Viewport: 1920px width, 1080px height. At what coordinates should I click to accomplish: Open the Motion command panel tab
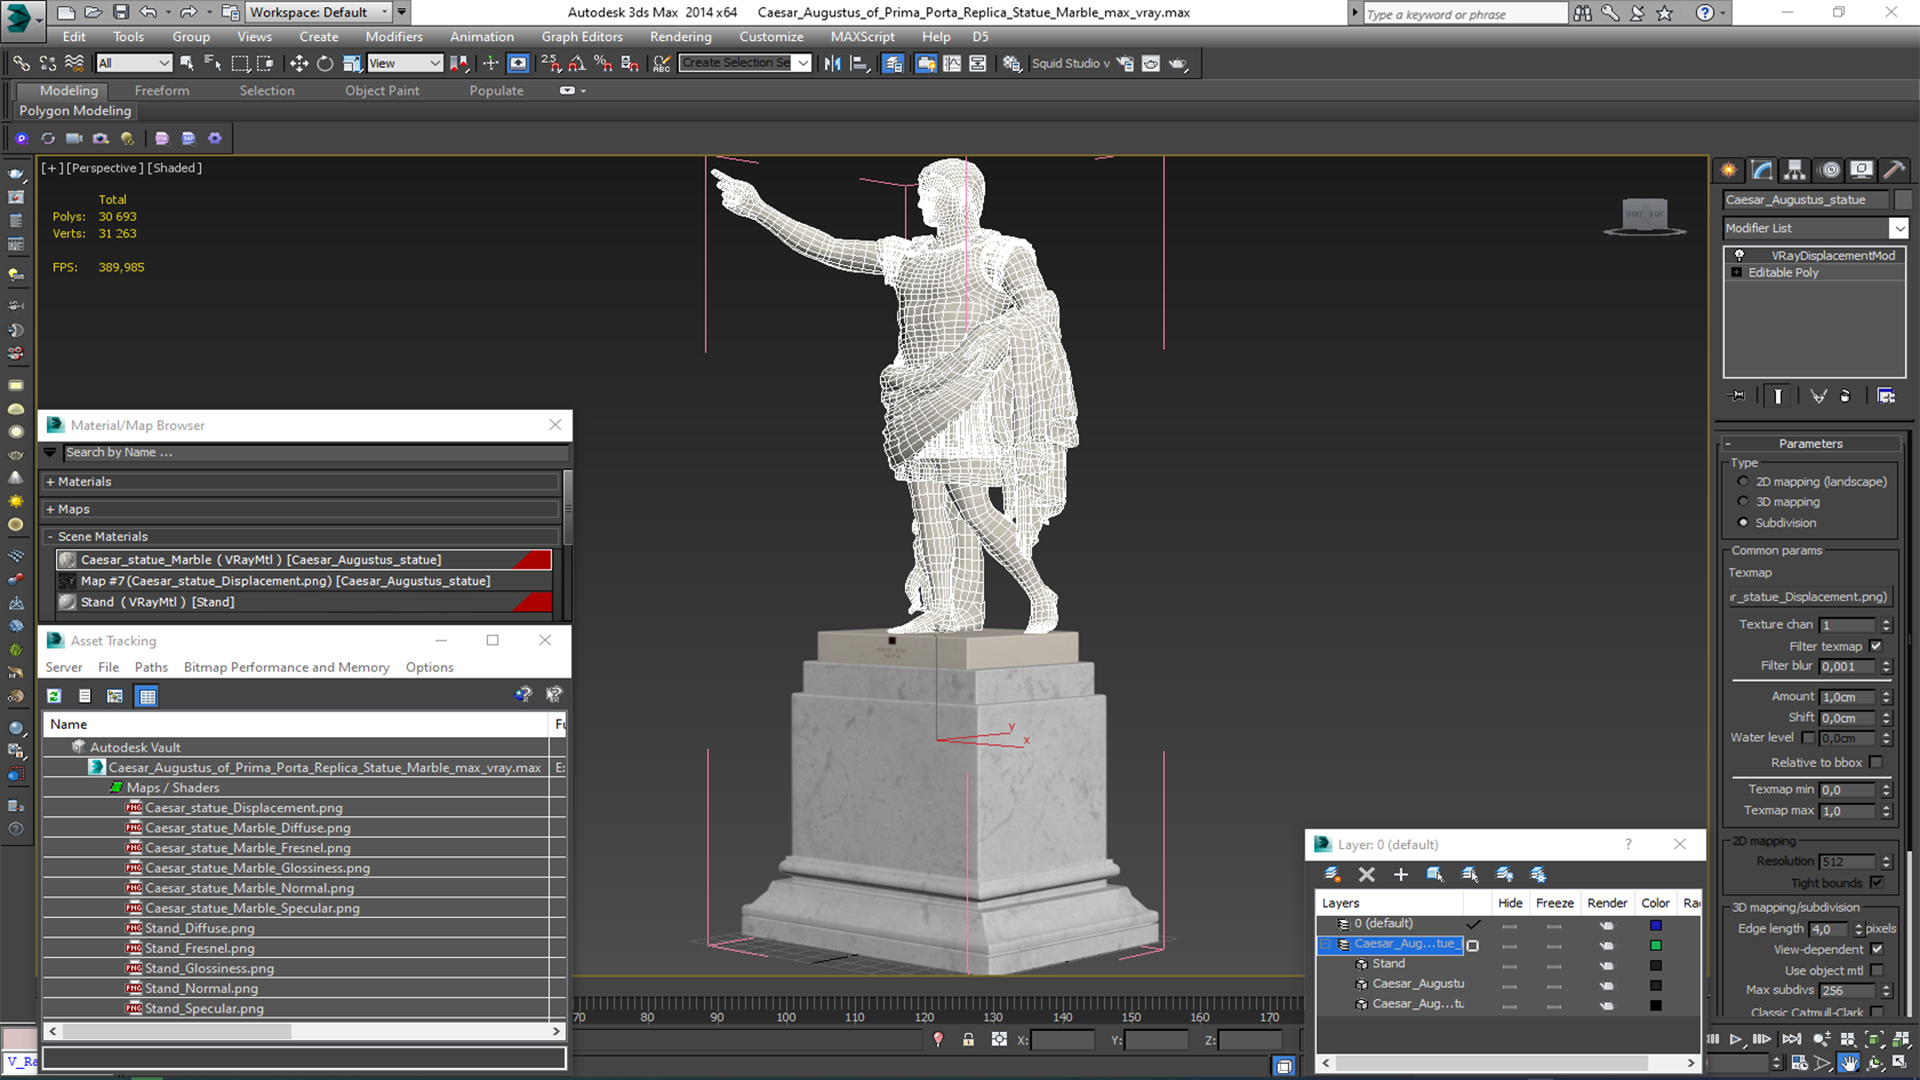point(1829,170)
